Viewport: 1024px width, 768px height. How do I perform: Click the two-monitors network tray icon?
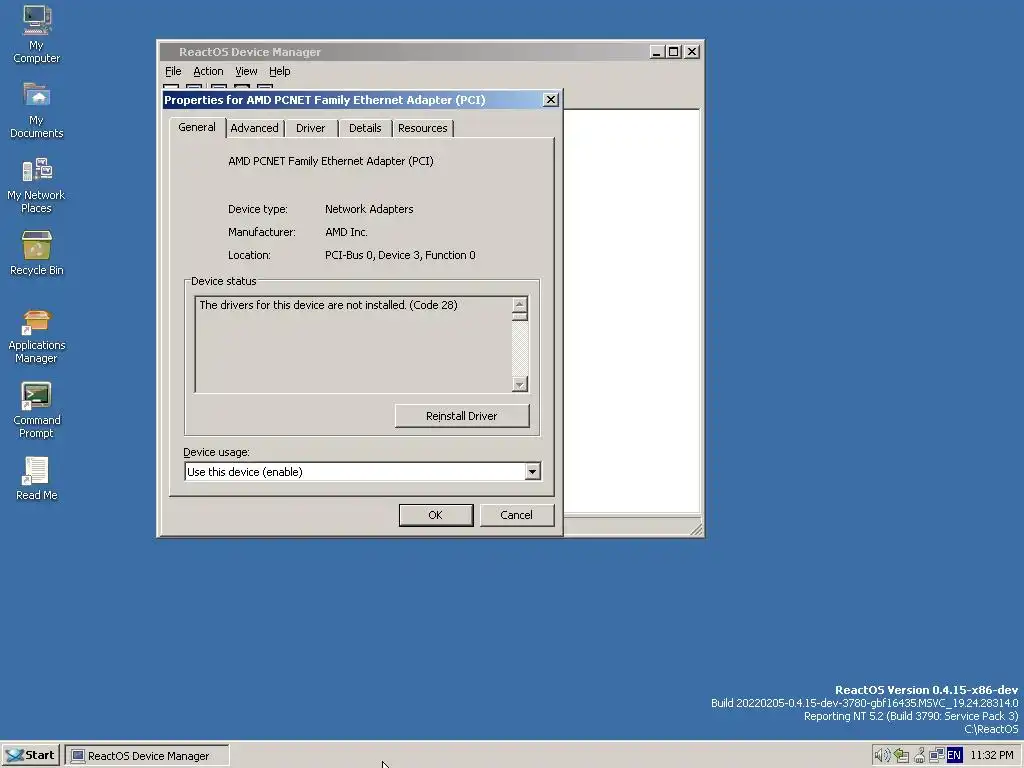click(x=936, y=756)
